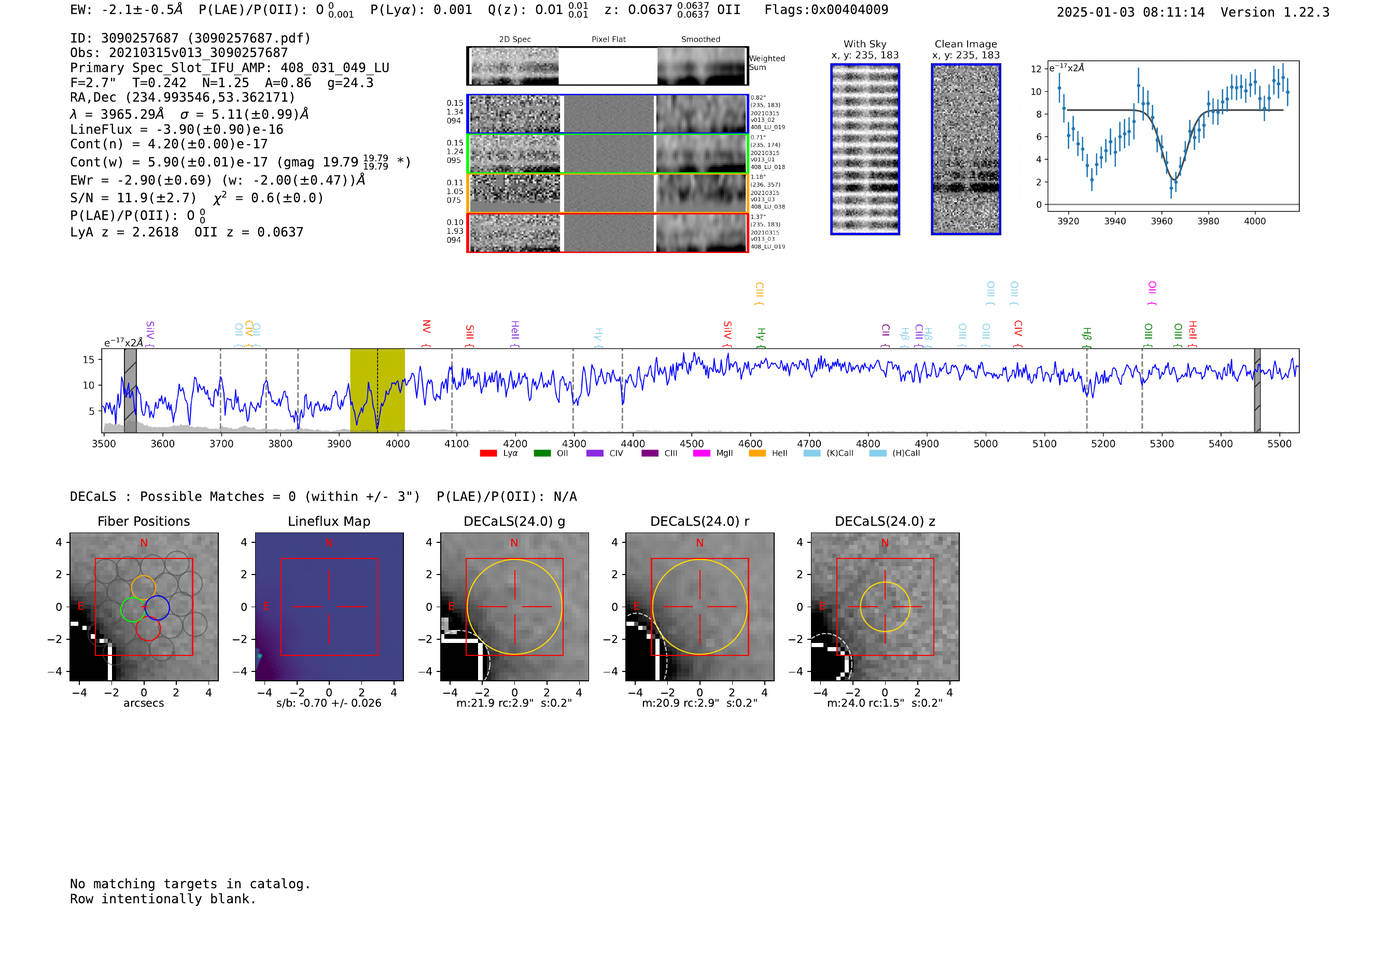Open the Clean Image cutout
The width and height of the screenshot is (1400, 953).
tap(966, 149)
